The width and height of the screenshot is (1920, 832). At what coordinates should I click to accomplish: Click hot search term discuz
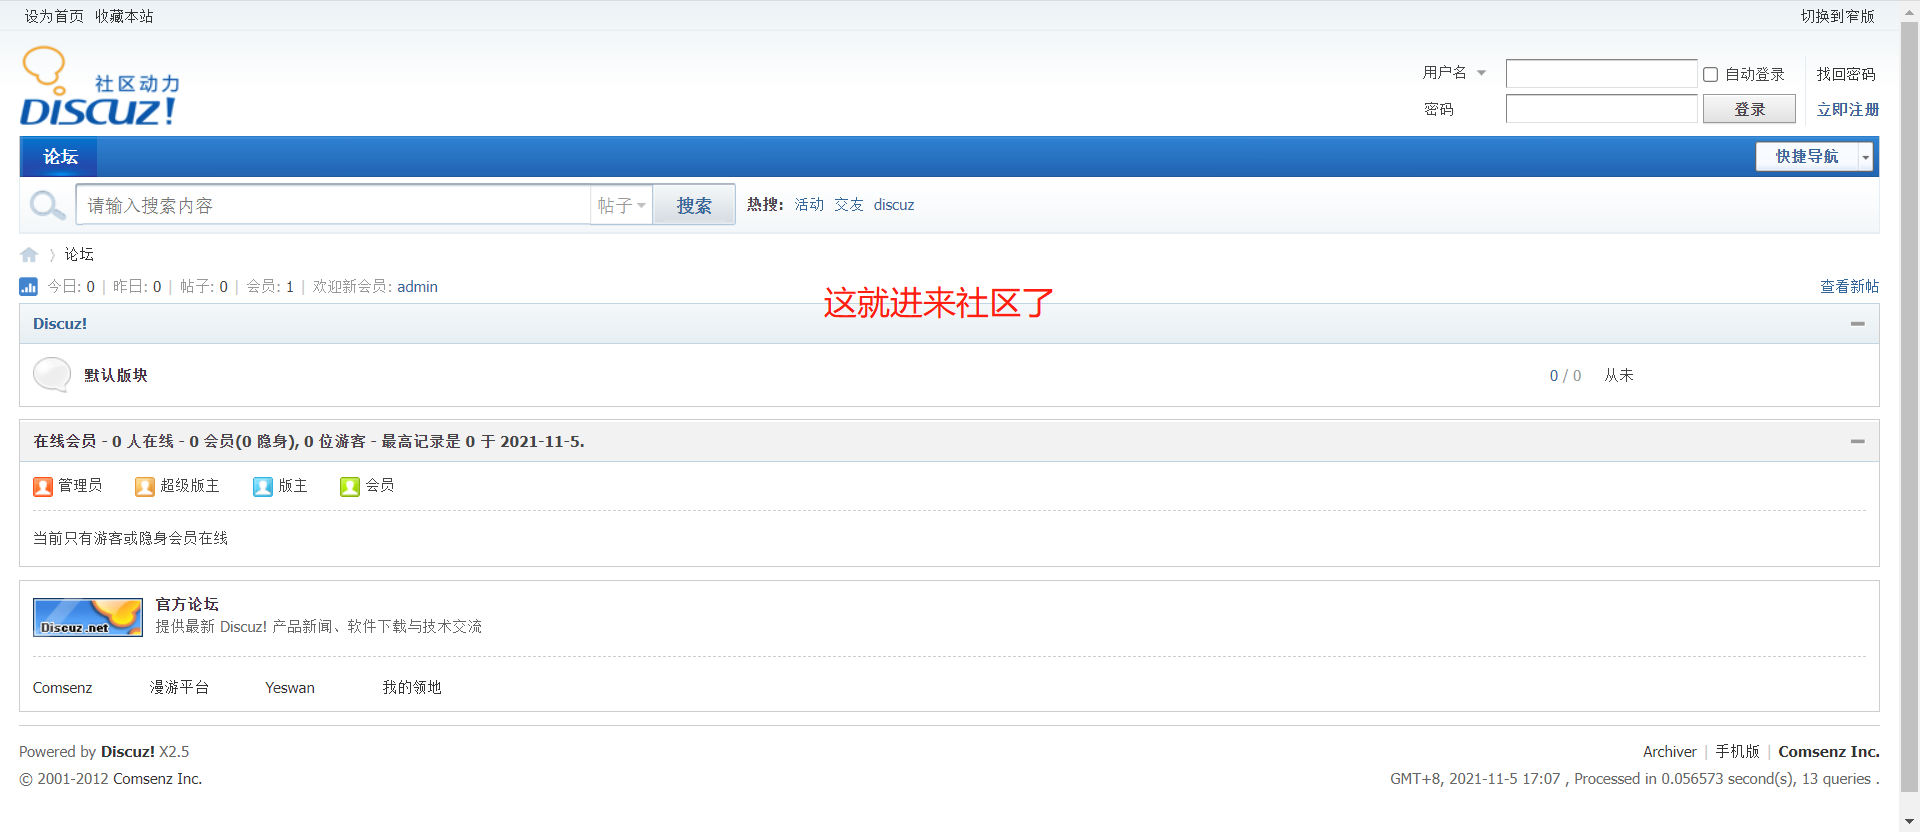tap(894, 205)
